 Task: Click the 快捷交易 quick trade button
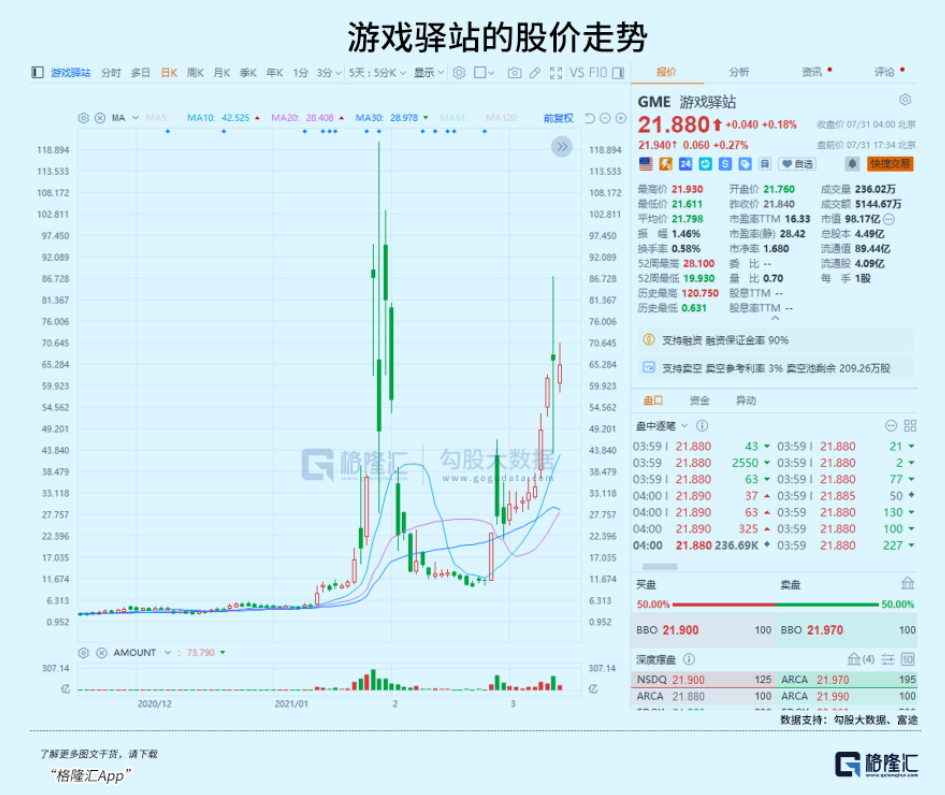(890, 164)
